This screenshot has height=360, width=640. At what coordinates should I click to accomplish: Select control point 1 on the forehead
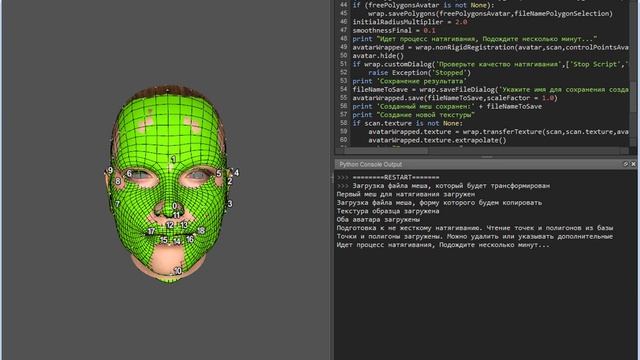(x=173, y=159)
